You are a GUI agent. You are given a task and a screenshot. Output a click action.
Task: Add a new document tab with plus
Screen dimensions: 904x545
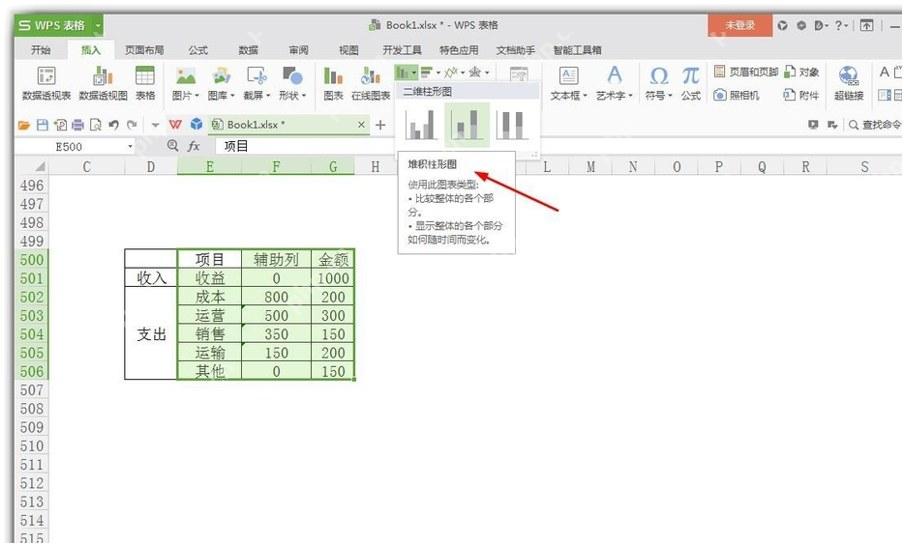380,125
